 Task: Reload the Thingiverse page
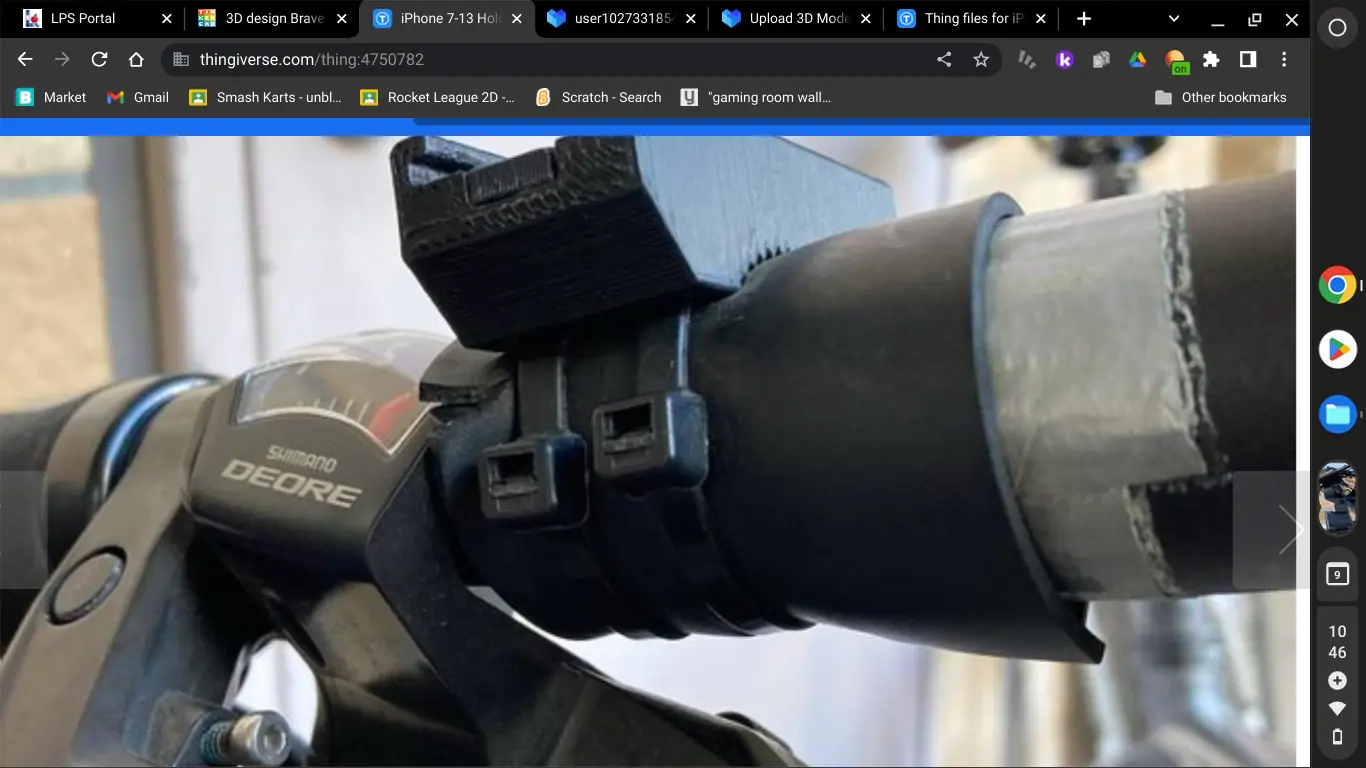tap(99, 60)
